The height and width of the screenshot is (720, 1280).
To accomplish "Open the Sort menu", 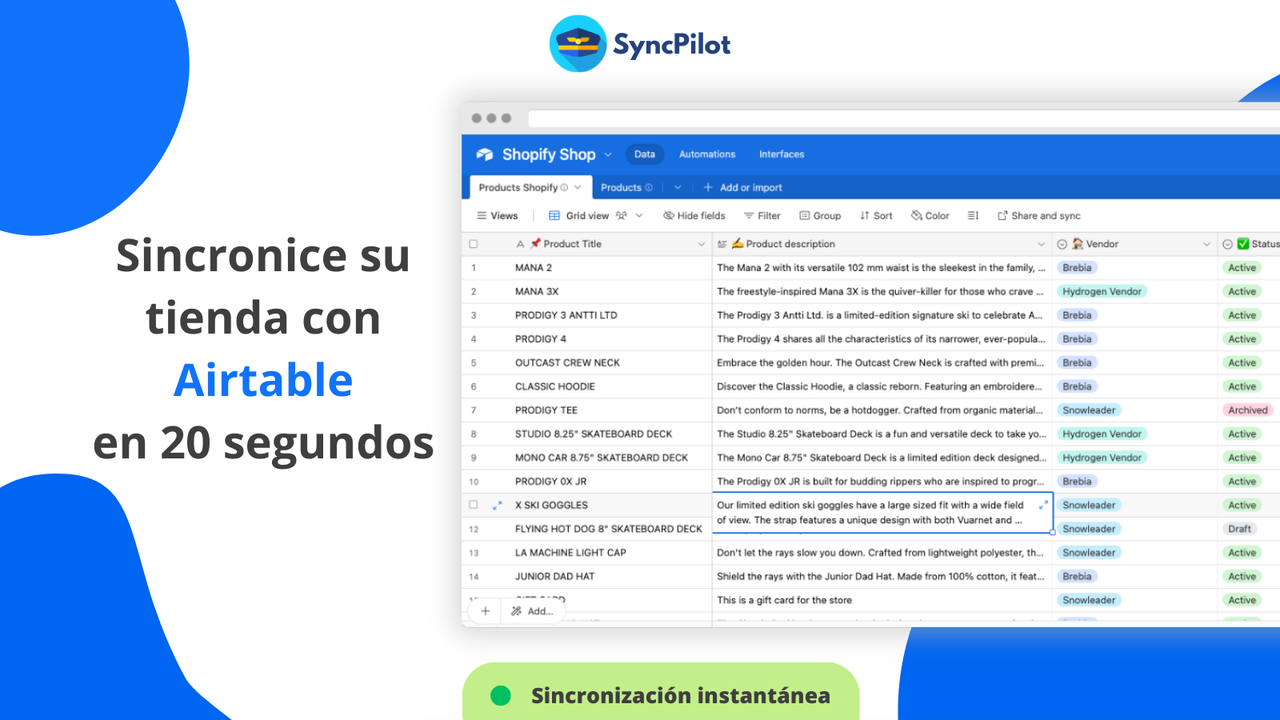I will click(x=876, y=216).
